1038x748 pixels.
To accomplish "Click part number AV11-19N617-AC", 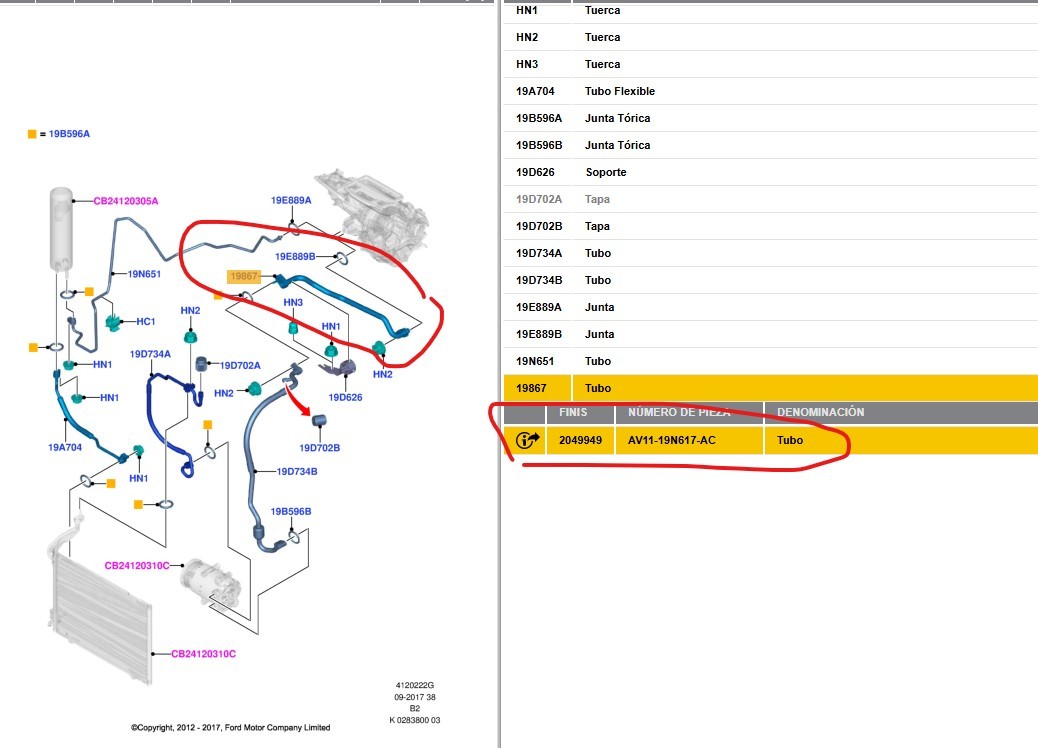I will tap(665, 440).
